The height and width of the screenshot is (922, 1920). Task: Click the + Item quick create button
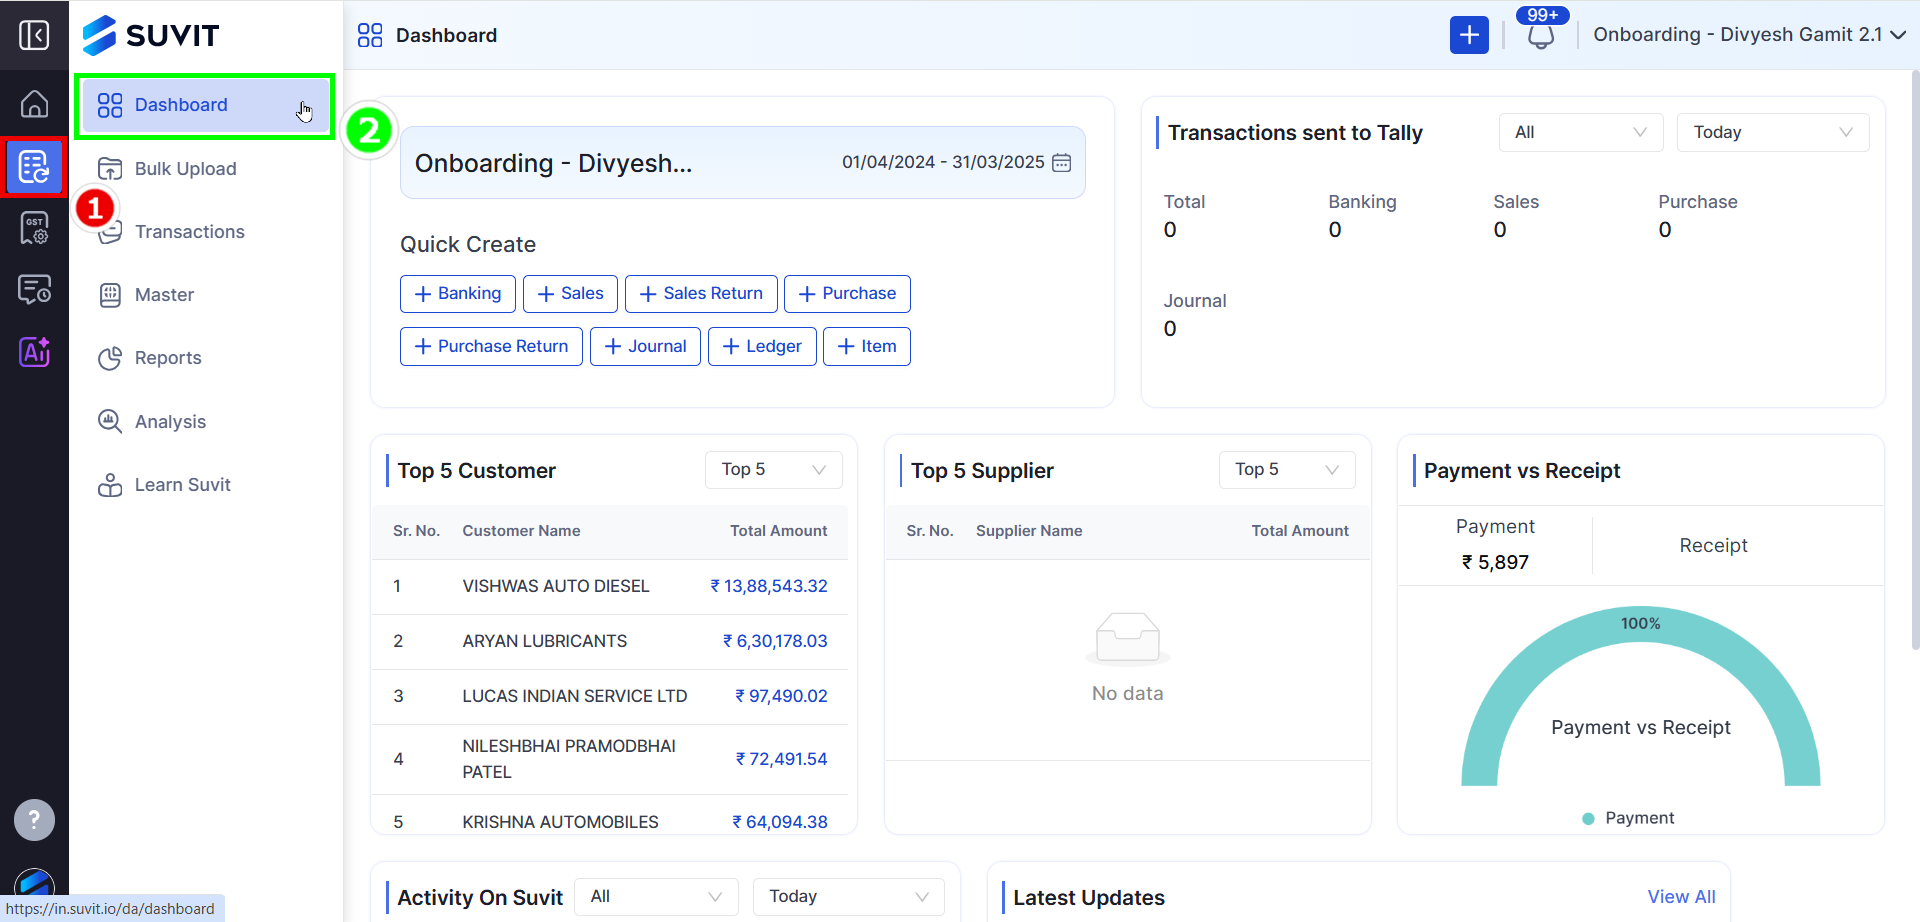point(867,347)
